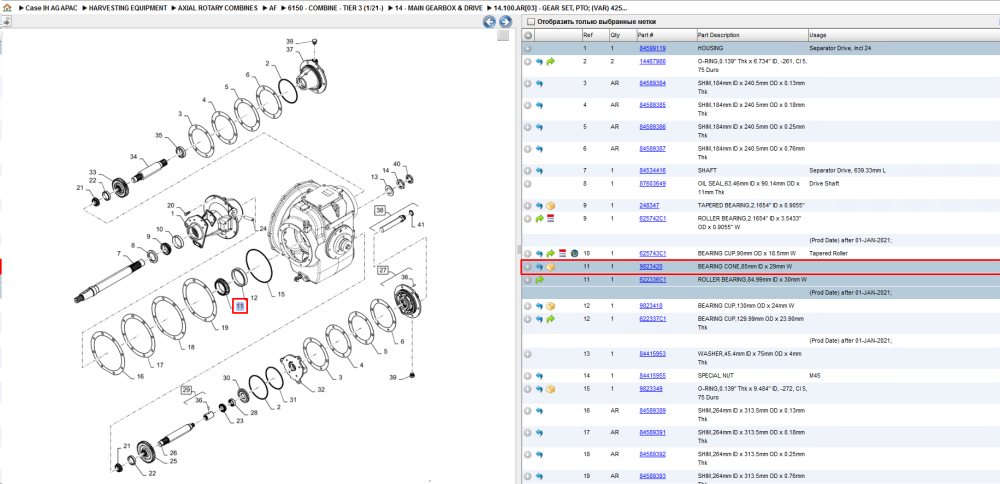Viewport: 1000px width, 484px height.
Task: Open AXIAL ROTARY COMBINES breadcrumb
Action: [x=219, y=9]
